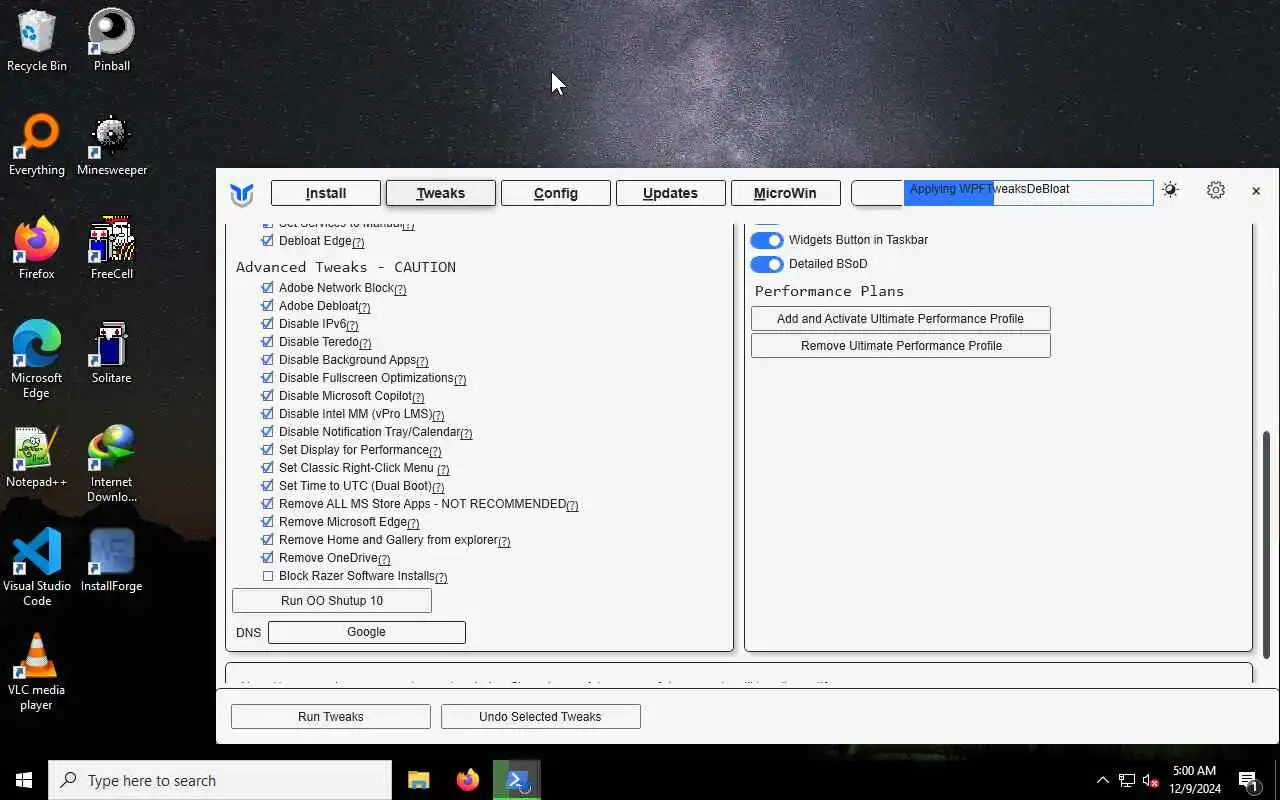
Task: Toggle Set Time to UTC checkbox
Action: click(267, 486)
